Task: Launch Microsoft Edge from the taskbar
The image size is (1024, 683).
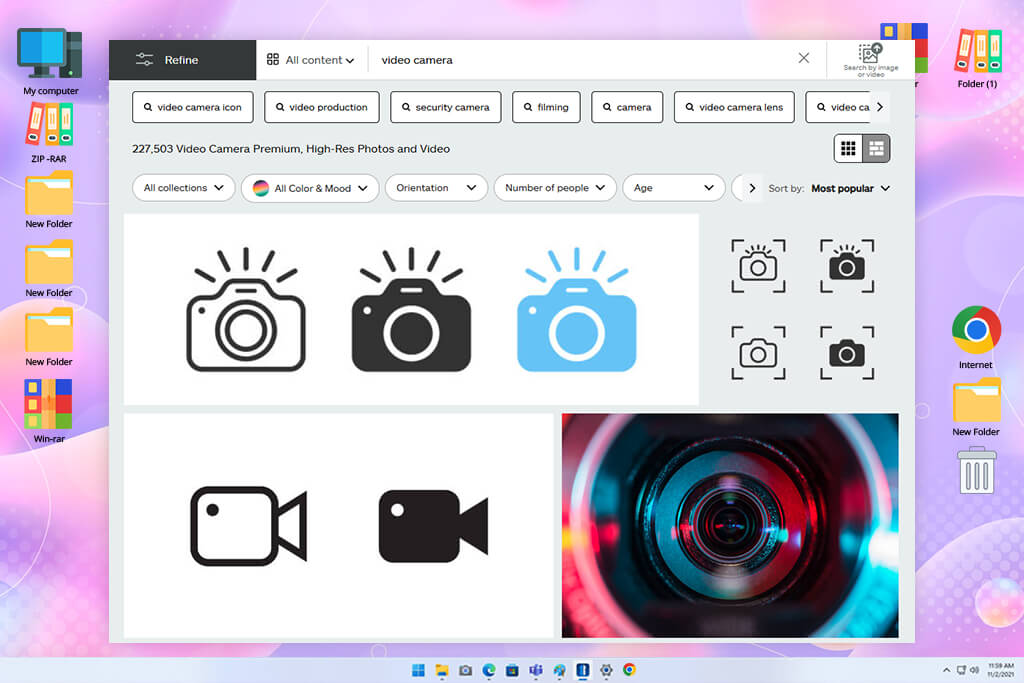Action: click(x=489, y=670)
